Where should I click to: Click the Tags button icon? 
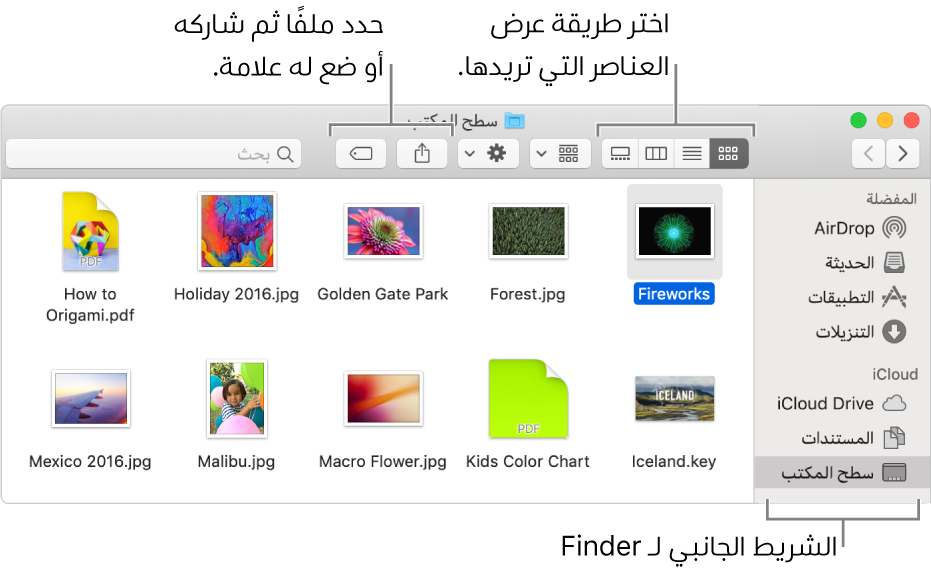360,154
